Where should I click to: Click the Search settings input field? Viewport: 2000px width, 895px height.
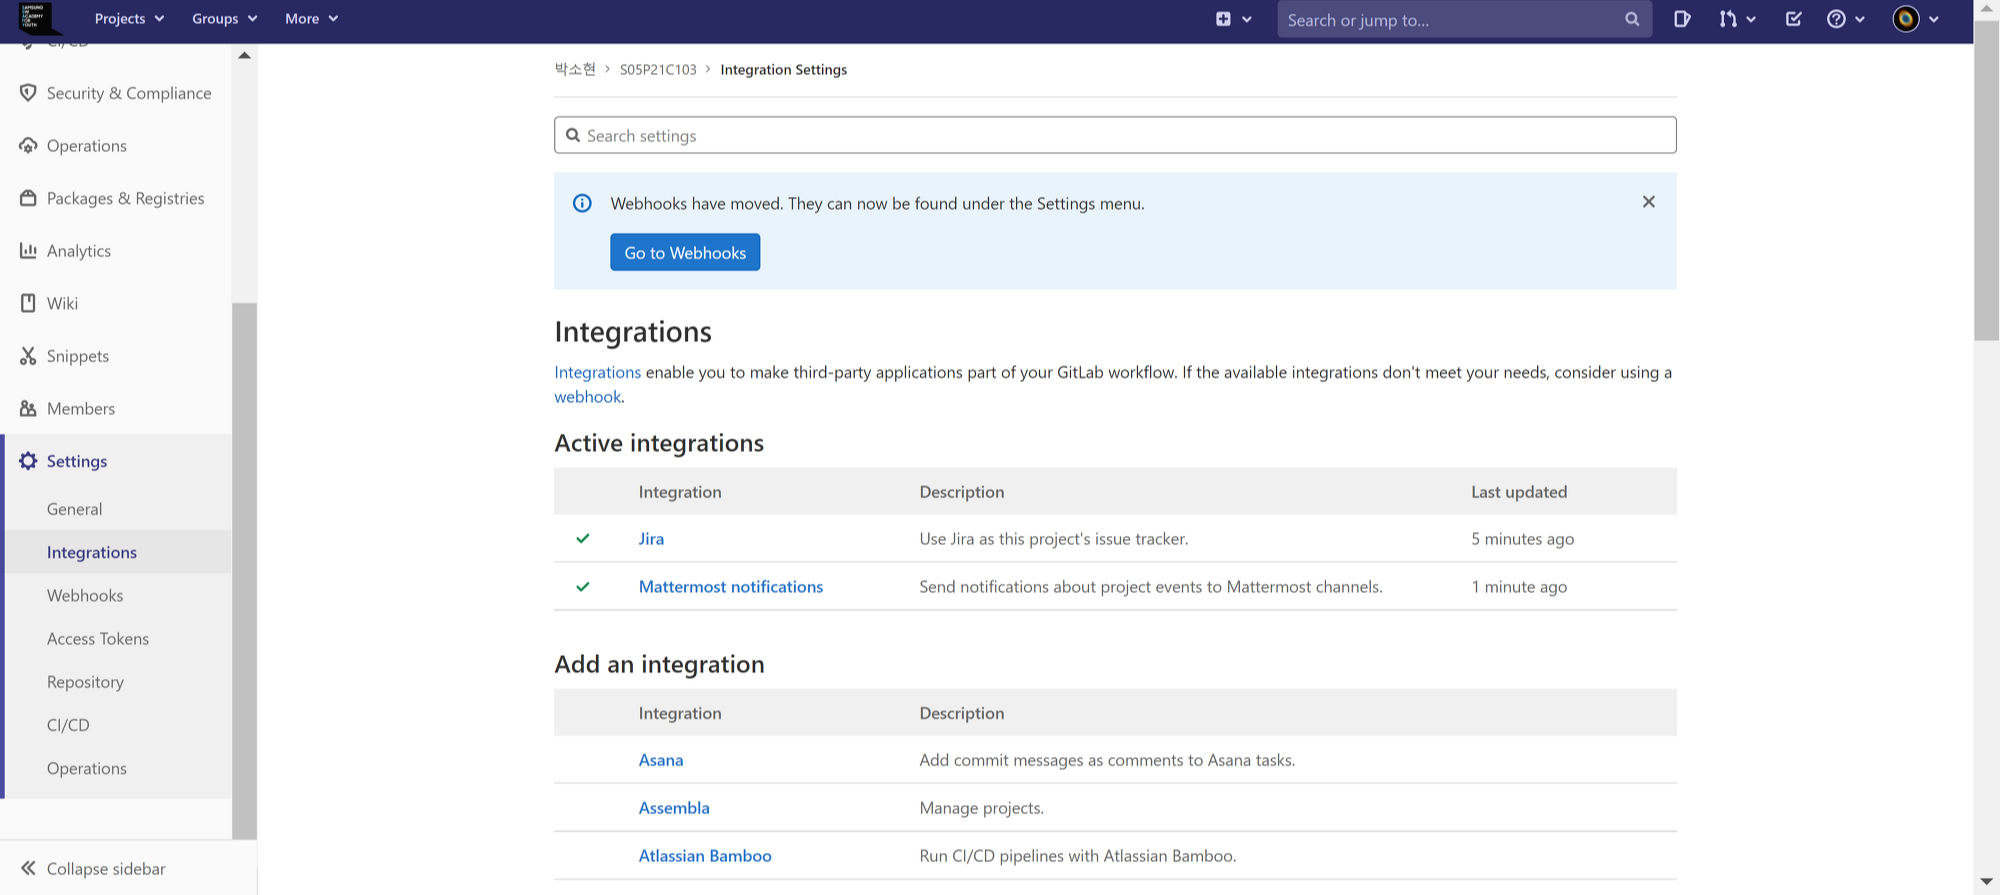(x=1115, y=135)
